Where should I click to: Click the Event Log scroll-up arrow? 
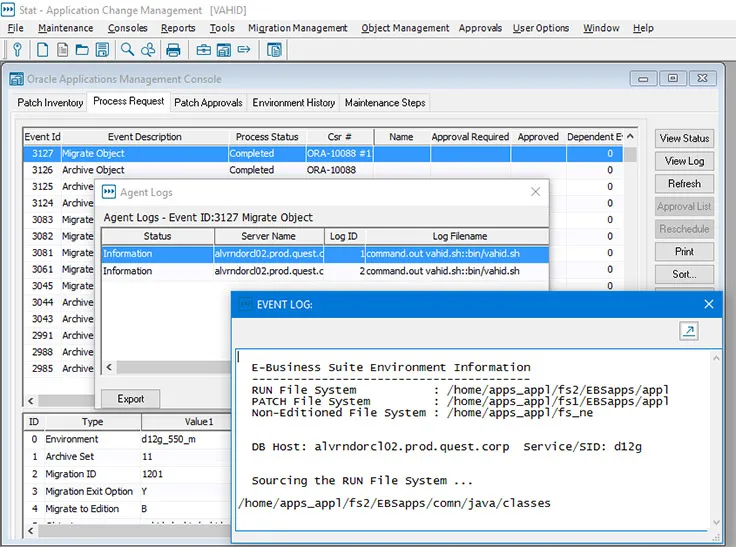pos(716,358)
